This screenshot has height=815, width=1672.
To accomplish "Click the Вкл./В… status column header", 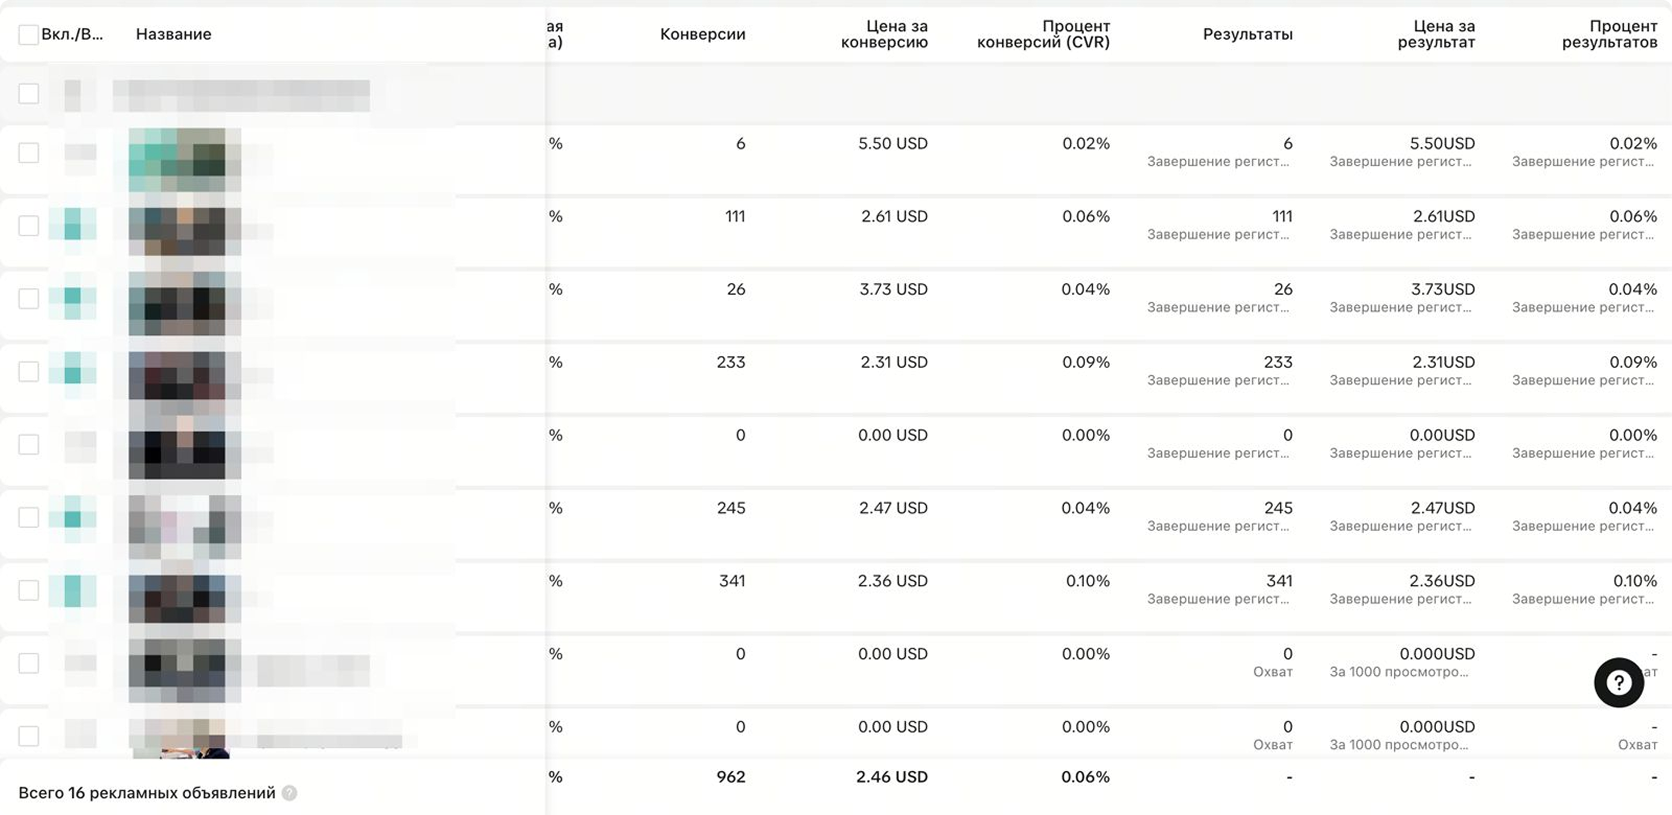I will (x=72, y=35).
